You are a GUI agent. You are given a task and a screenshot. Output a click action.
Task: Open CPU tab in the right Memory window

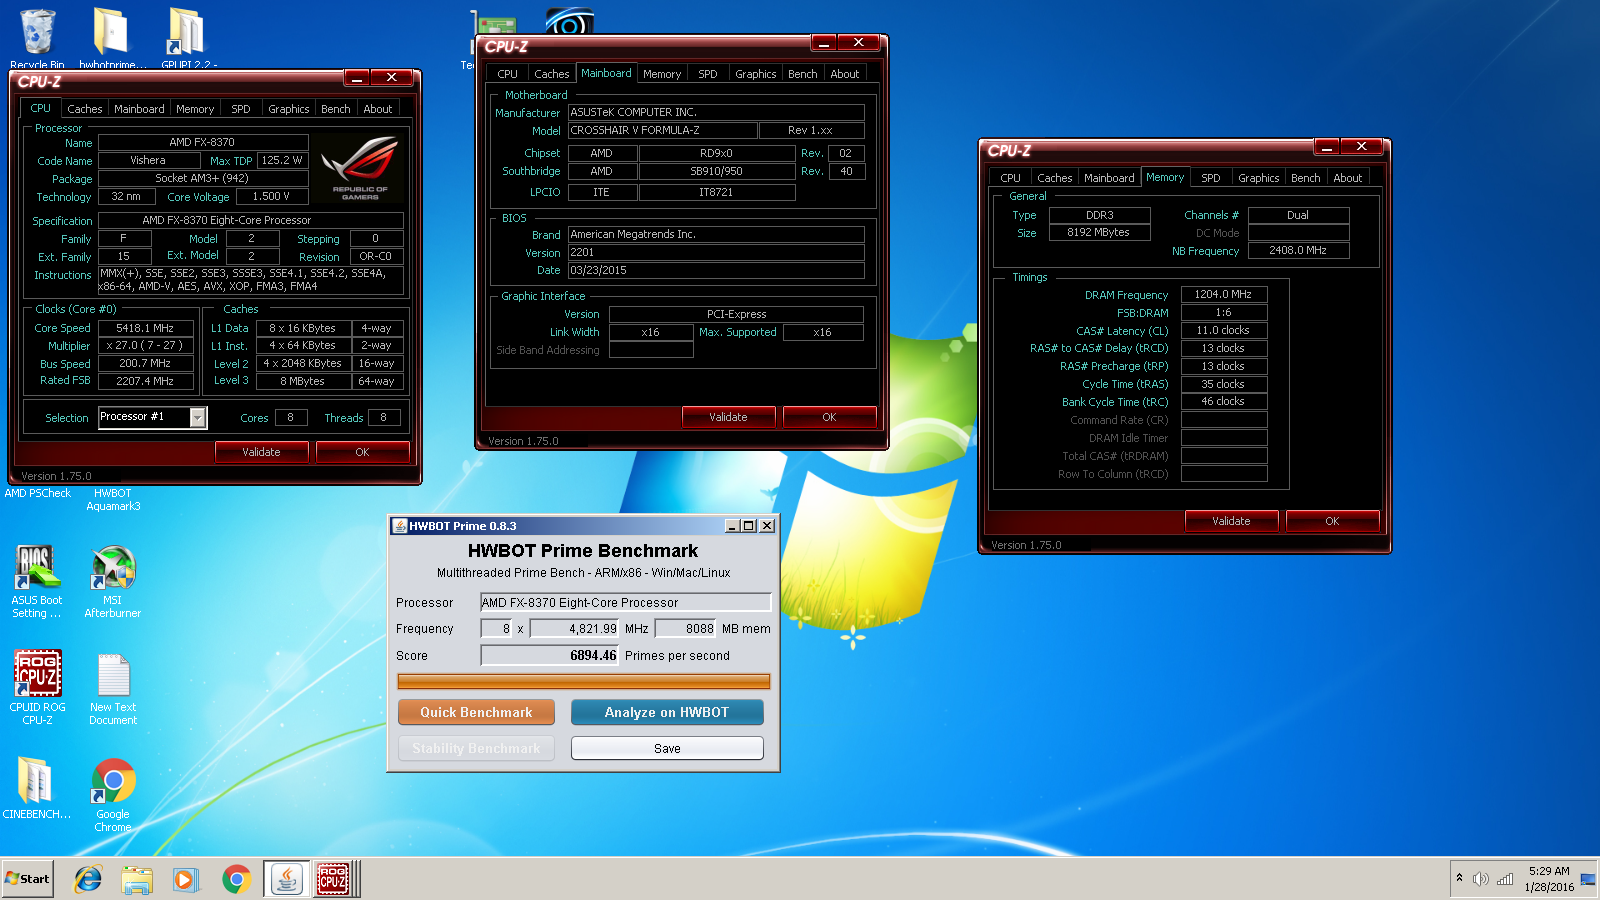click(1011, 178)
